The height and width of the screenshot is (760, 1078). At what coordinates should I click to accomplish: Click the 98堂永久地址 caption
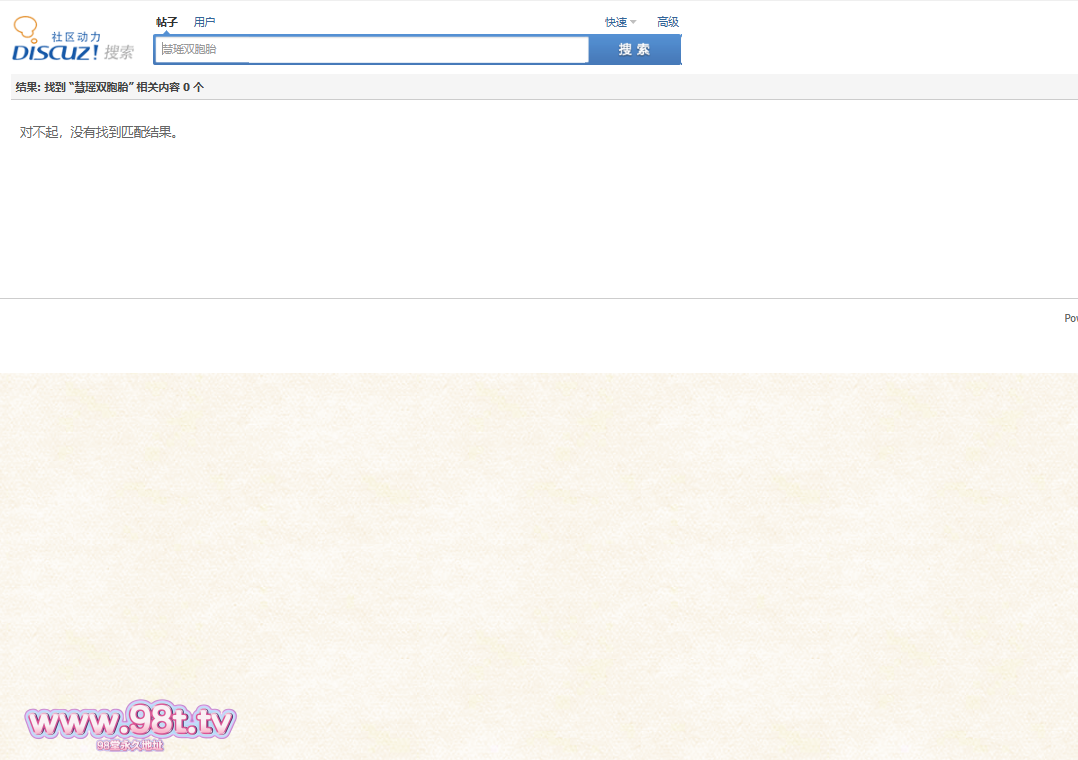(130, 745)
